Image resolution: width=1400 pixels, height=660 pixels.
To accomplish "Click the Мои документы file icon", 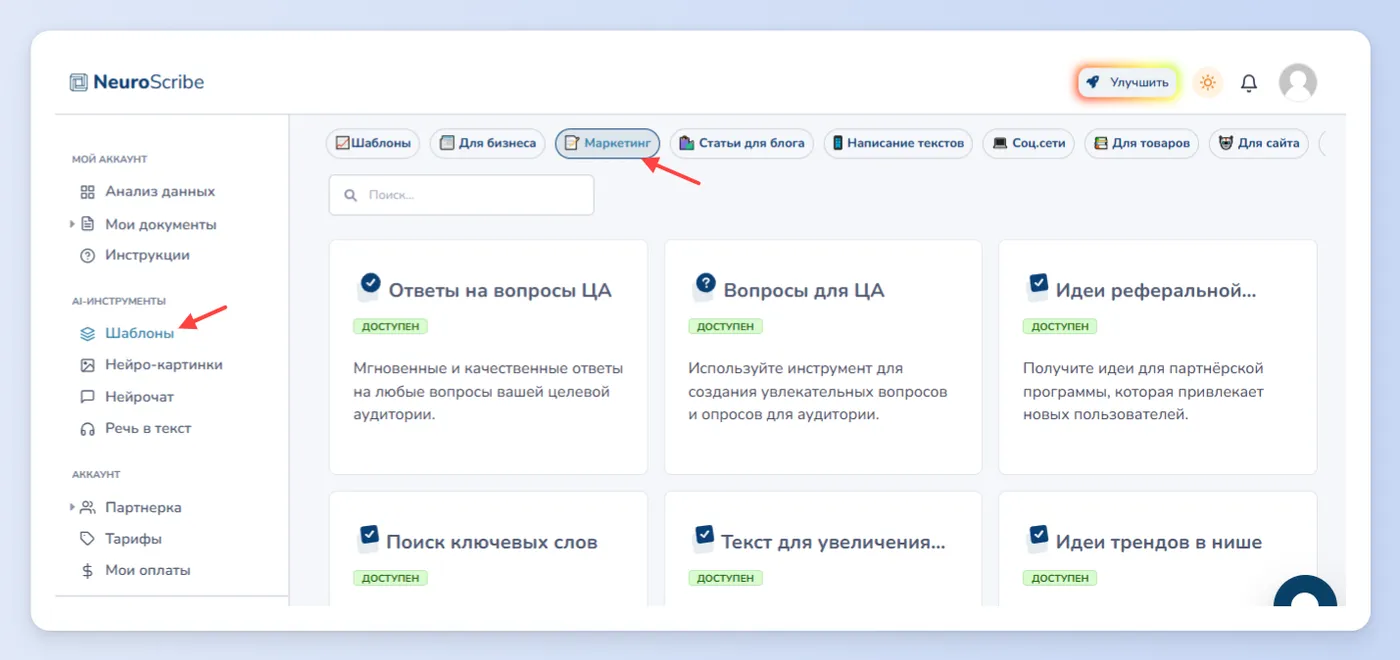I will point(87,224).
